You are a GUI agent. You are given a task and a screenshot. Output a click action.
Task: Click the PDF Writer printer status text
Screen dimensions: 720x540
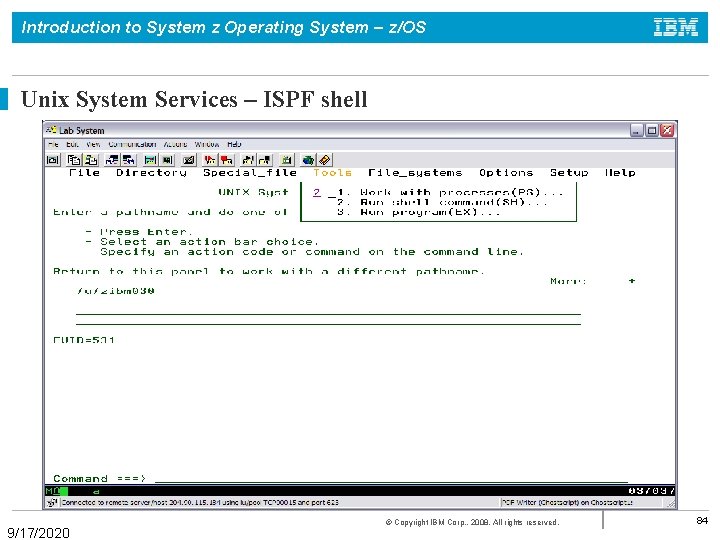tap(567, 502)
